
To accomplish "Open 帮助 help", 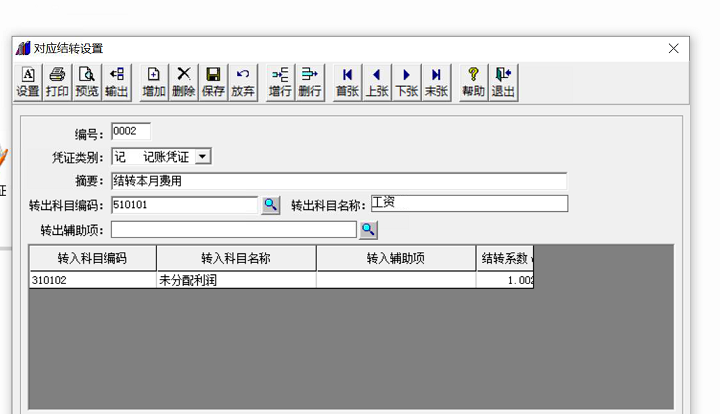I will coord(473,82).
